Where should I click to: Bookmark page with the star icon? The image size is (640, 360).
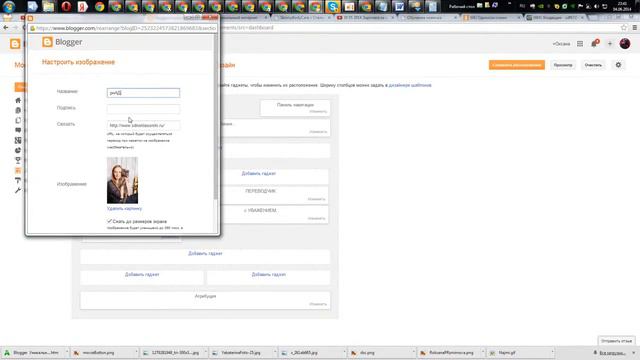pos(624,28)
